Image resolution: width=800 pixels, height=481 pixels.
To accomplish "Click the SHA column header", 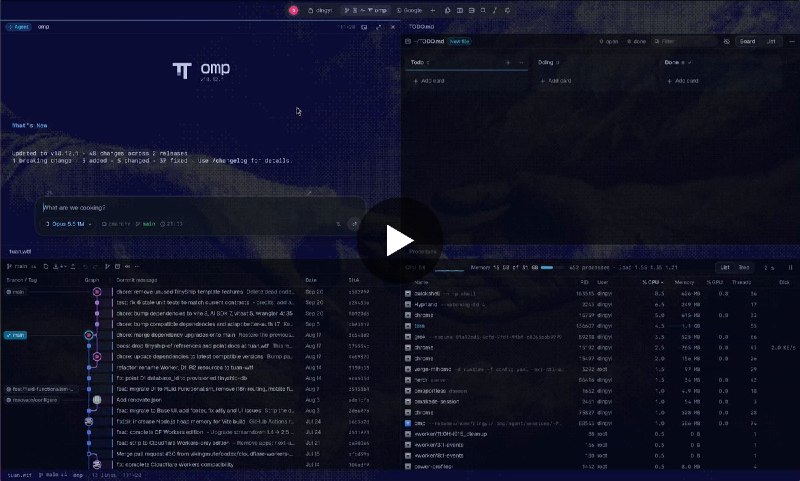I will [354, 280].
